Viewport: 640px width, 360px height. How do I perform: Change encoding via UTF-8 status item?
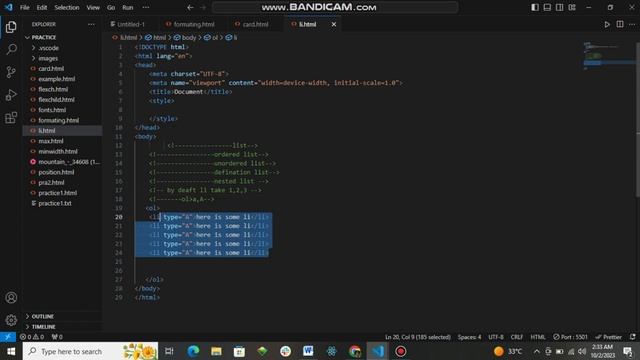[x=496, y=337]
